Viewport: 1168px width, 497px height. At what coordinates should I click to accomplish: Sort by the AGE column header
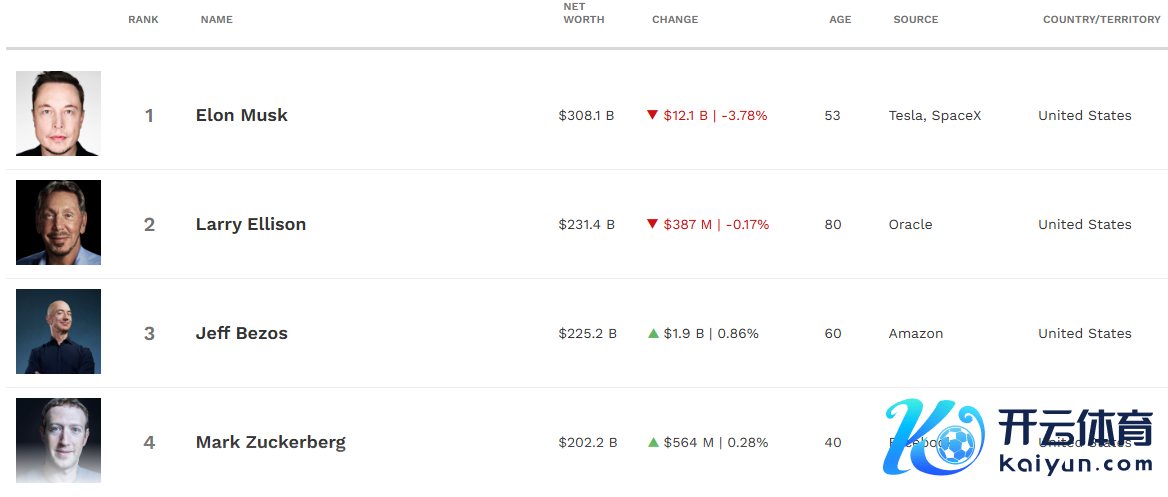tap(840, 20)
